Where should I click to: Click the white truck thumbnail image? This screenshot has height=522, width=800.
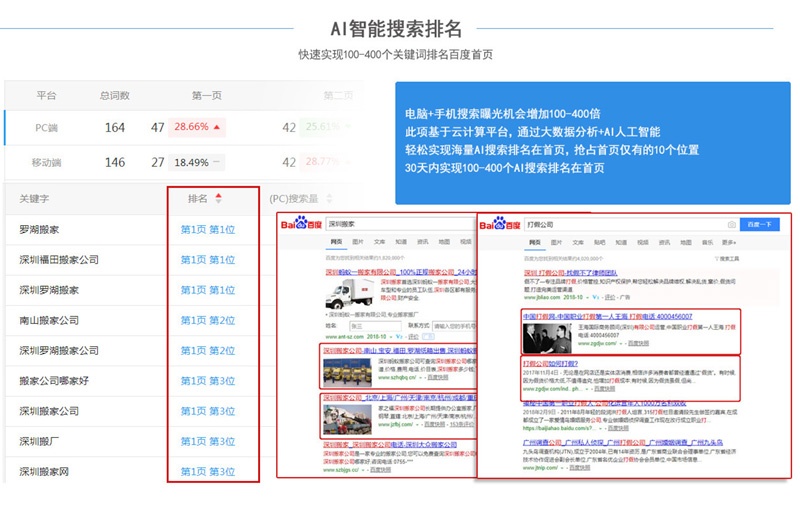click(x=345, y=294)
